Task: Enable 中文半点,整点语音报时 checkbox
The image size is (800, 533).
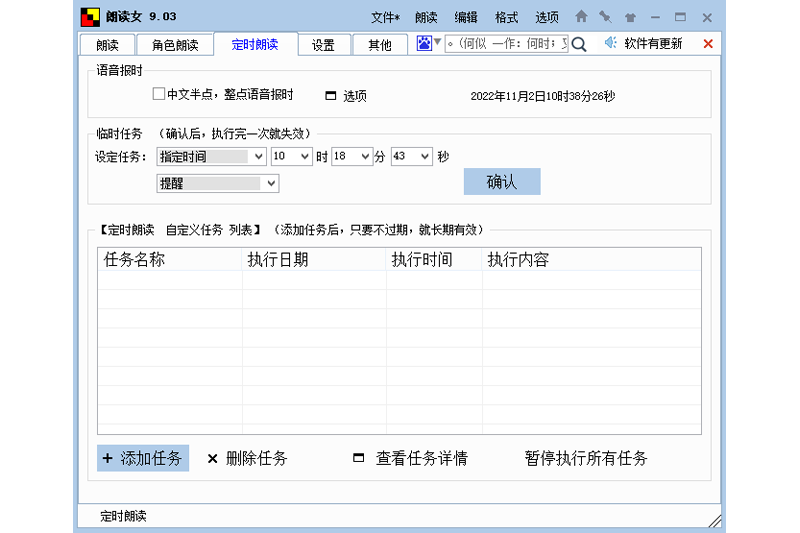Action: pyautogui.click(x=158, y=95)
